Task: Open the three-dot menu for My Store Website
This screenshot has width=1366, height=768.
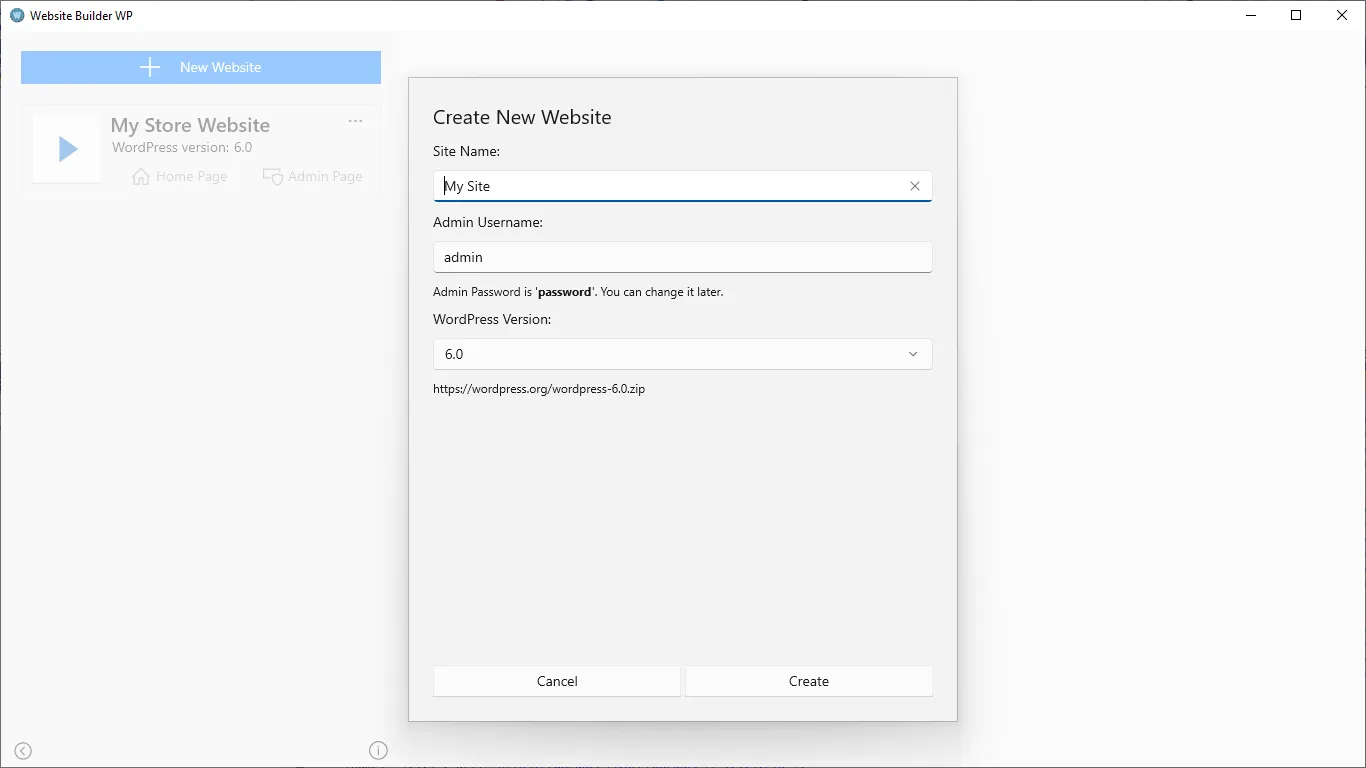Action: (355, 121)
